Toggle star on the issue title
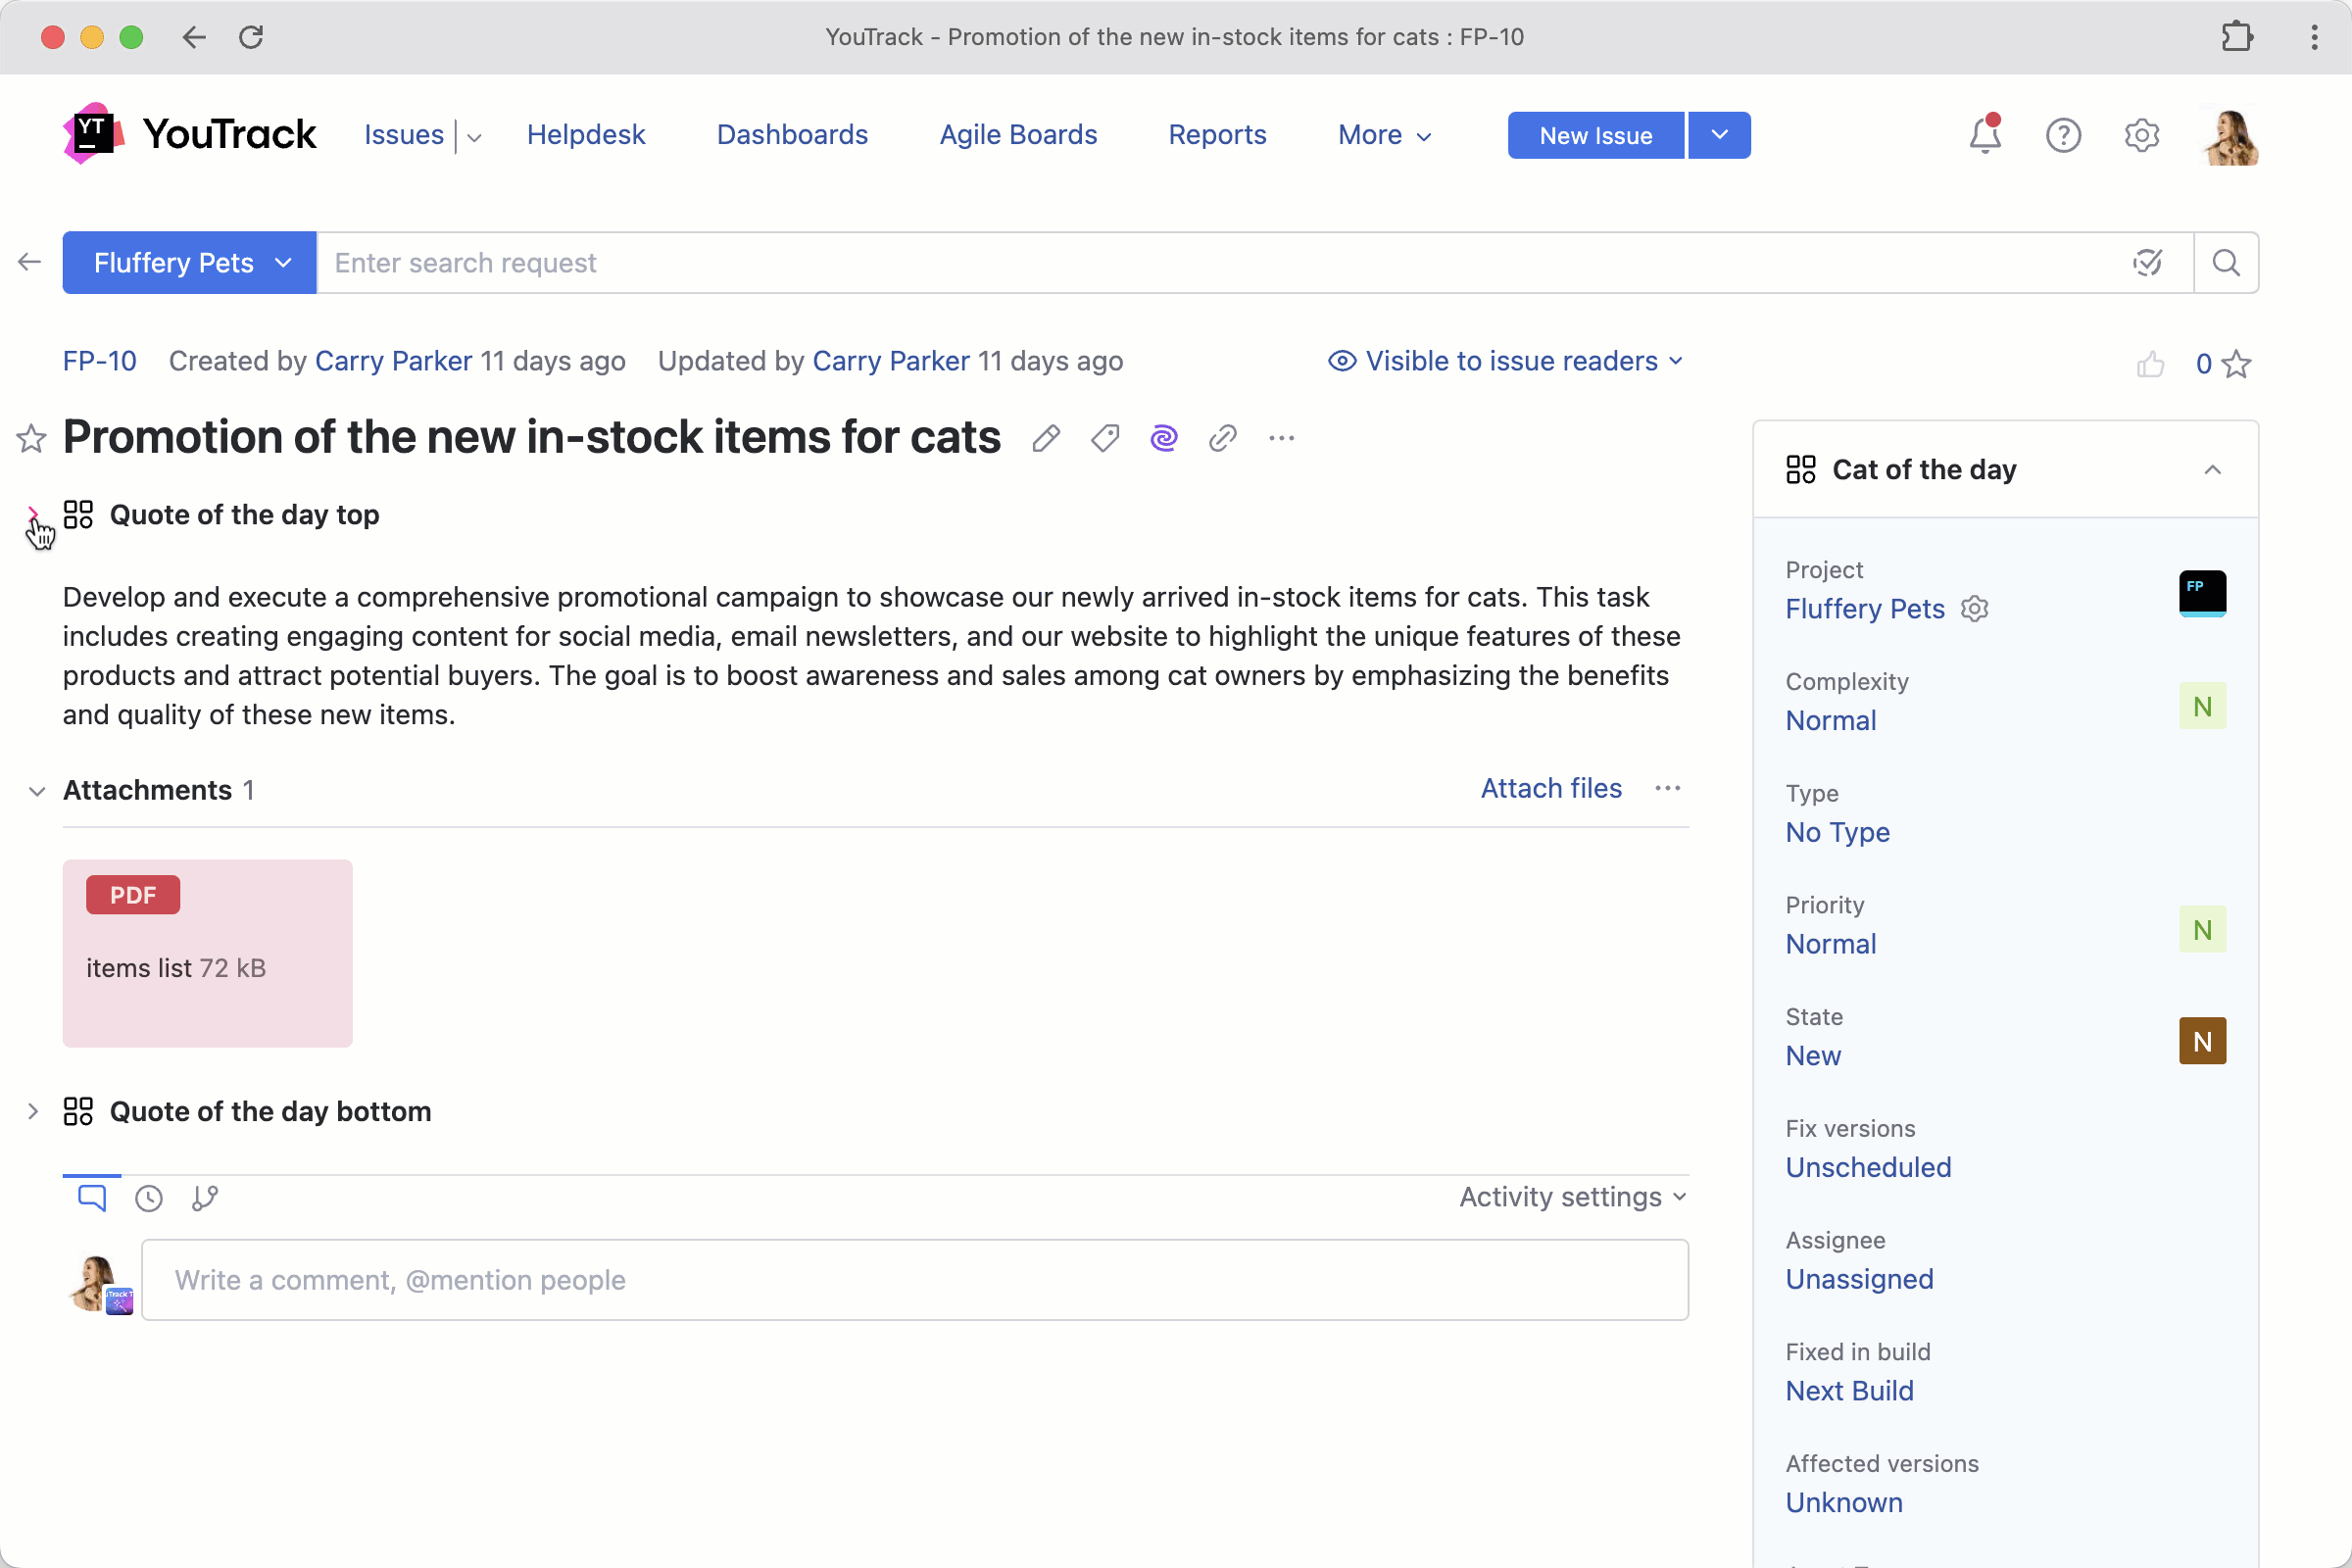Viewport: 2352px width, 1568px height. tap(31, 438)
